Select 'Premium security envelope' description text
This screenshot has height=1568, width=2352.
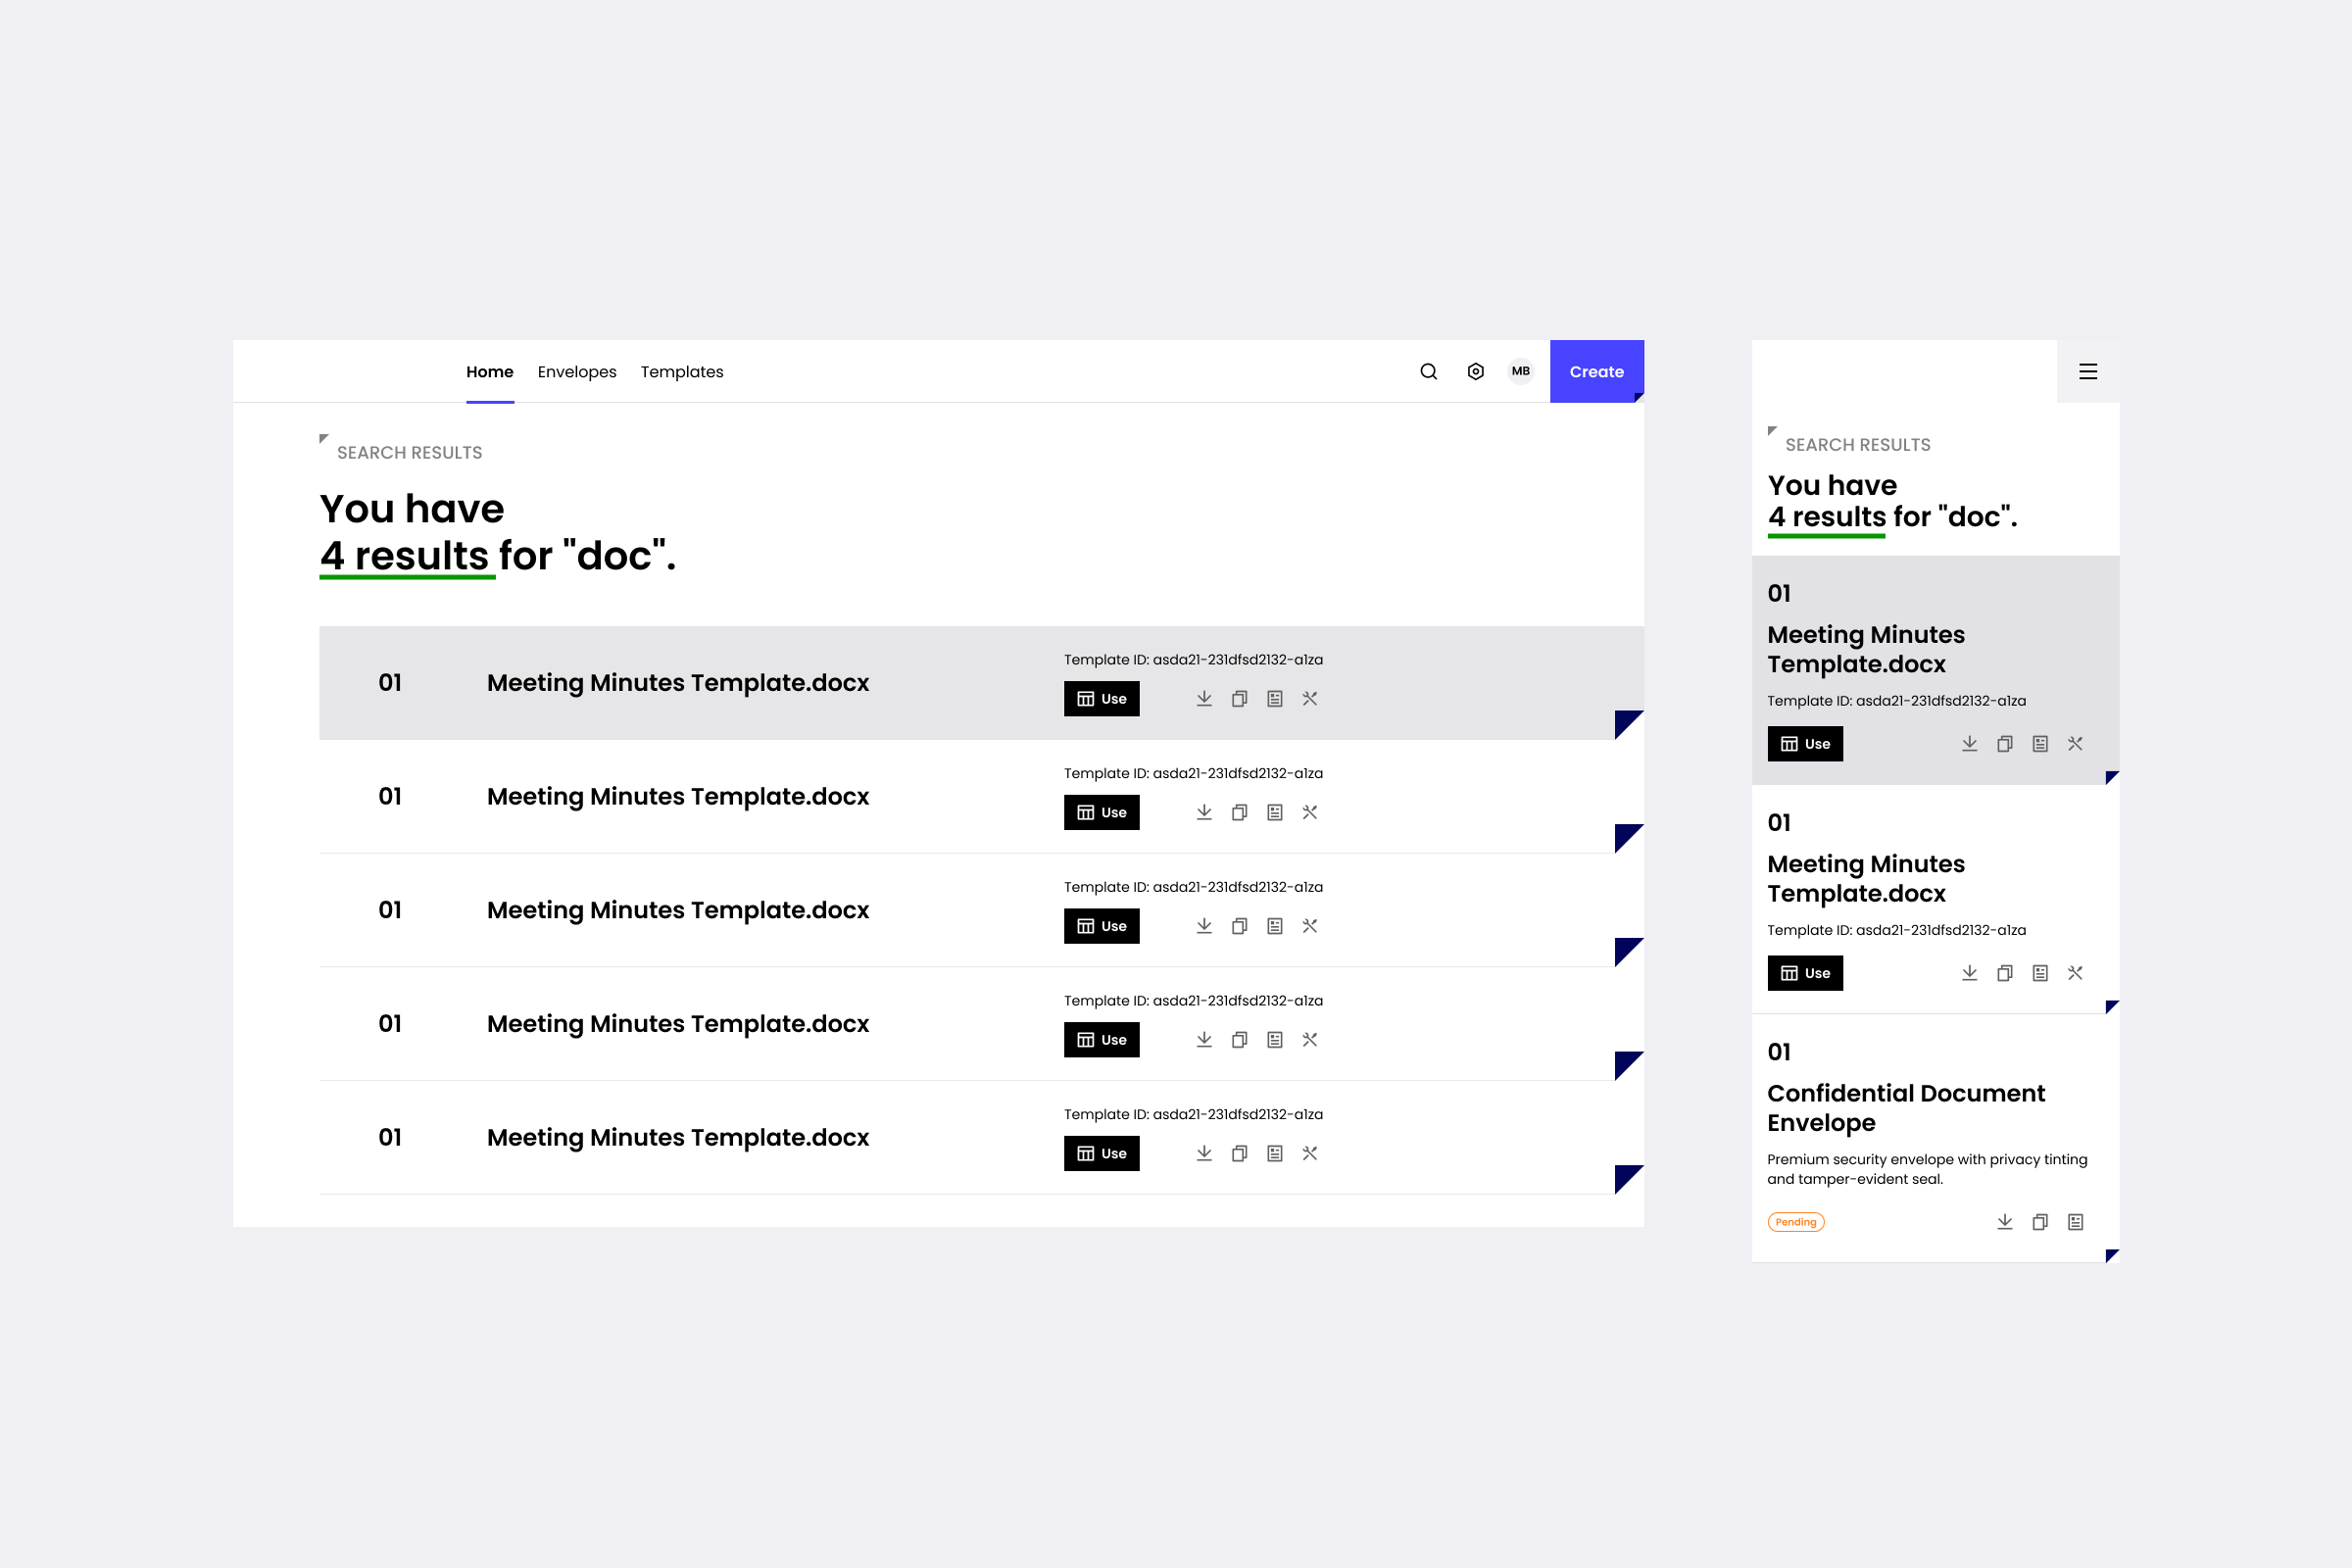pyautogui.click(x=1927, y=1169)
